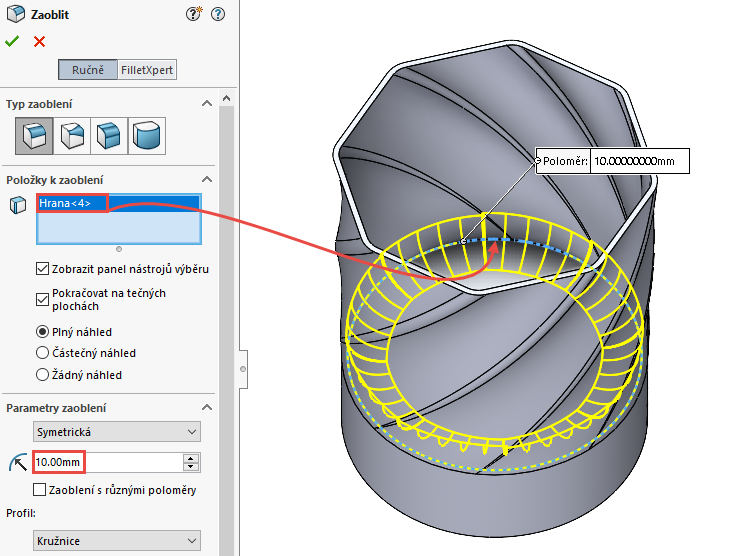750x556 pixels.
Task: Select constant size fillet type icon
Action: pos(34,136)
